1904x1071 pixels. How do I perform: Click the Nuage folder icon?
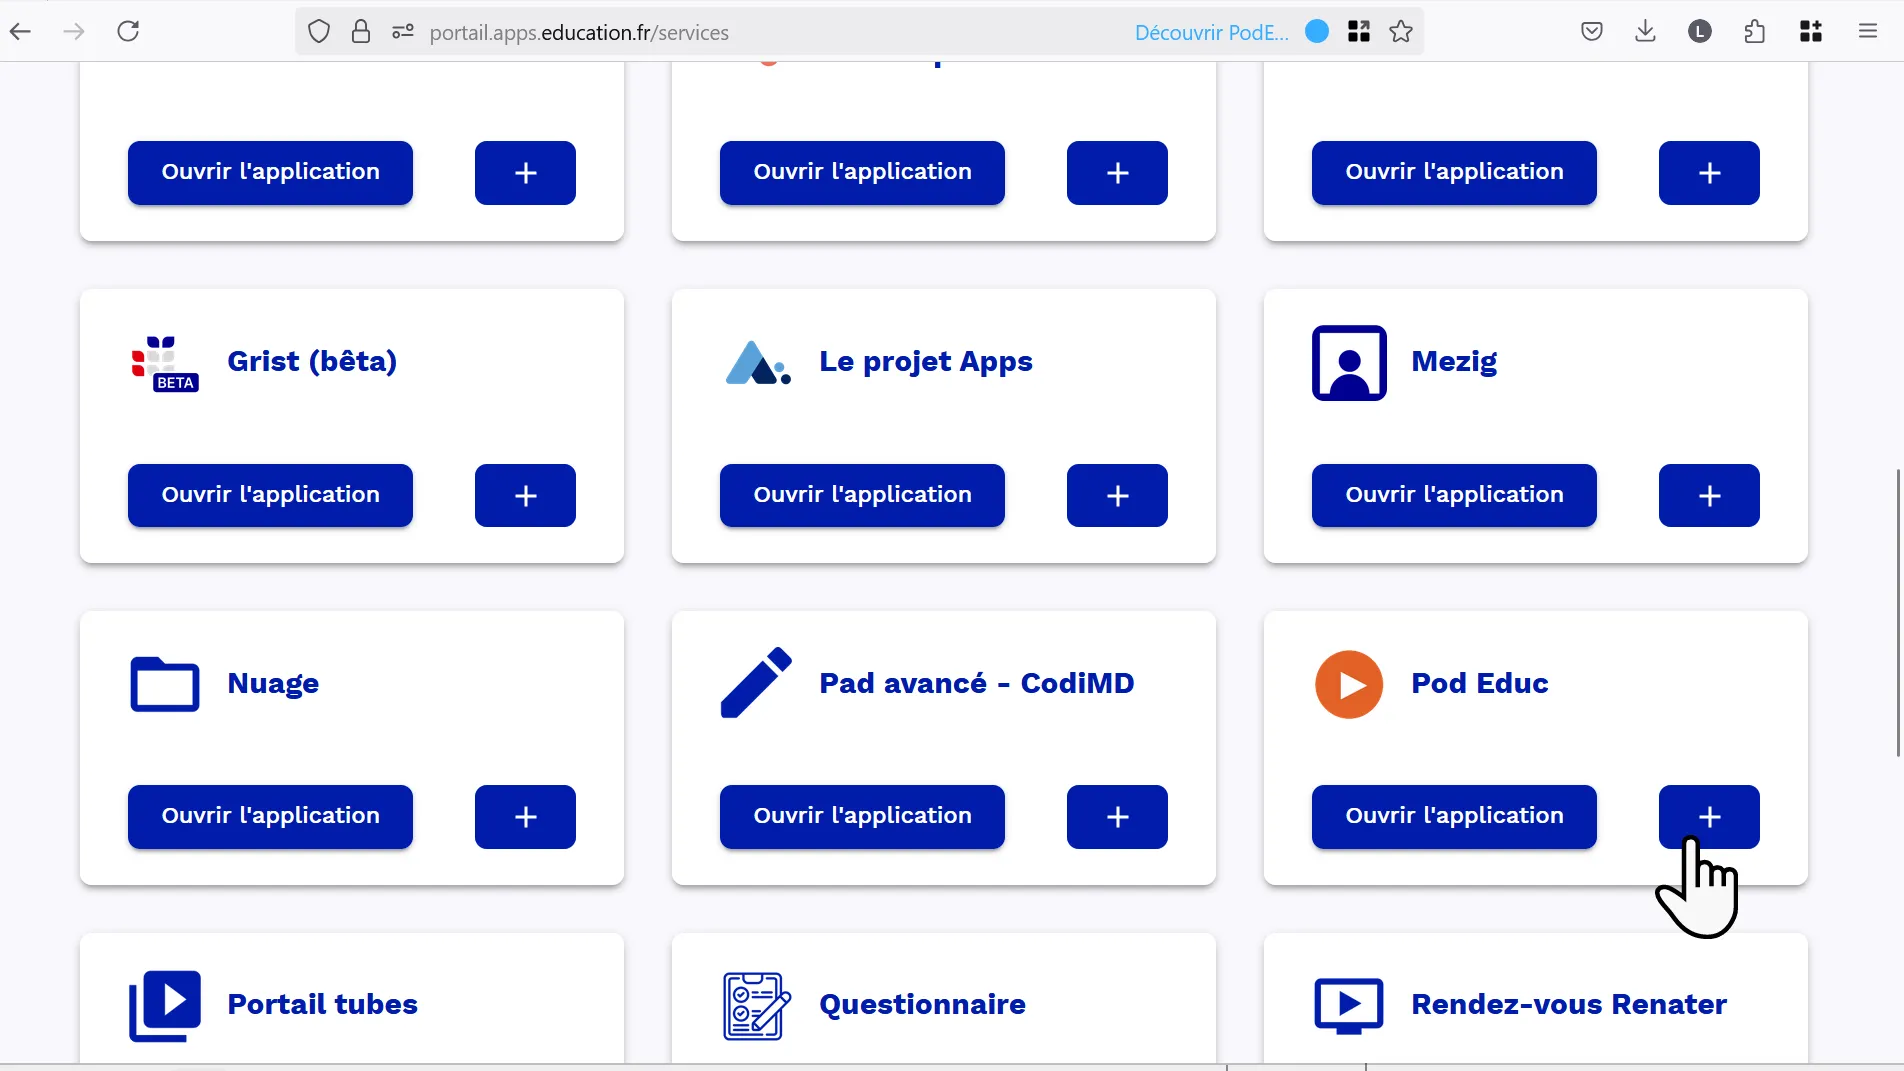(x=165, y=684)
